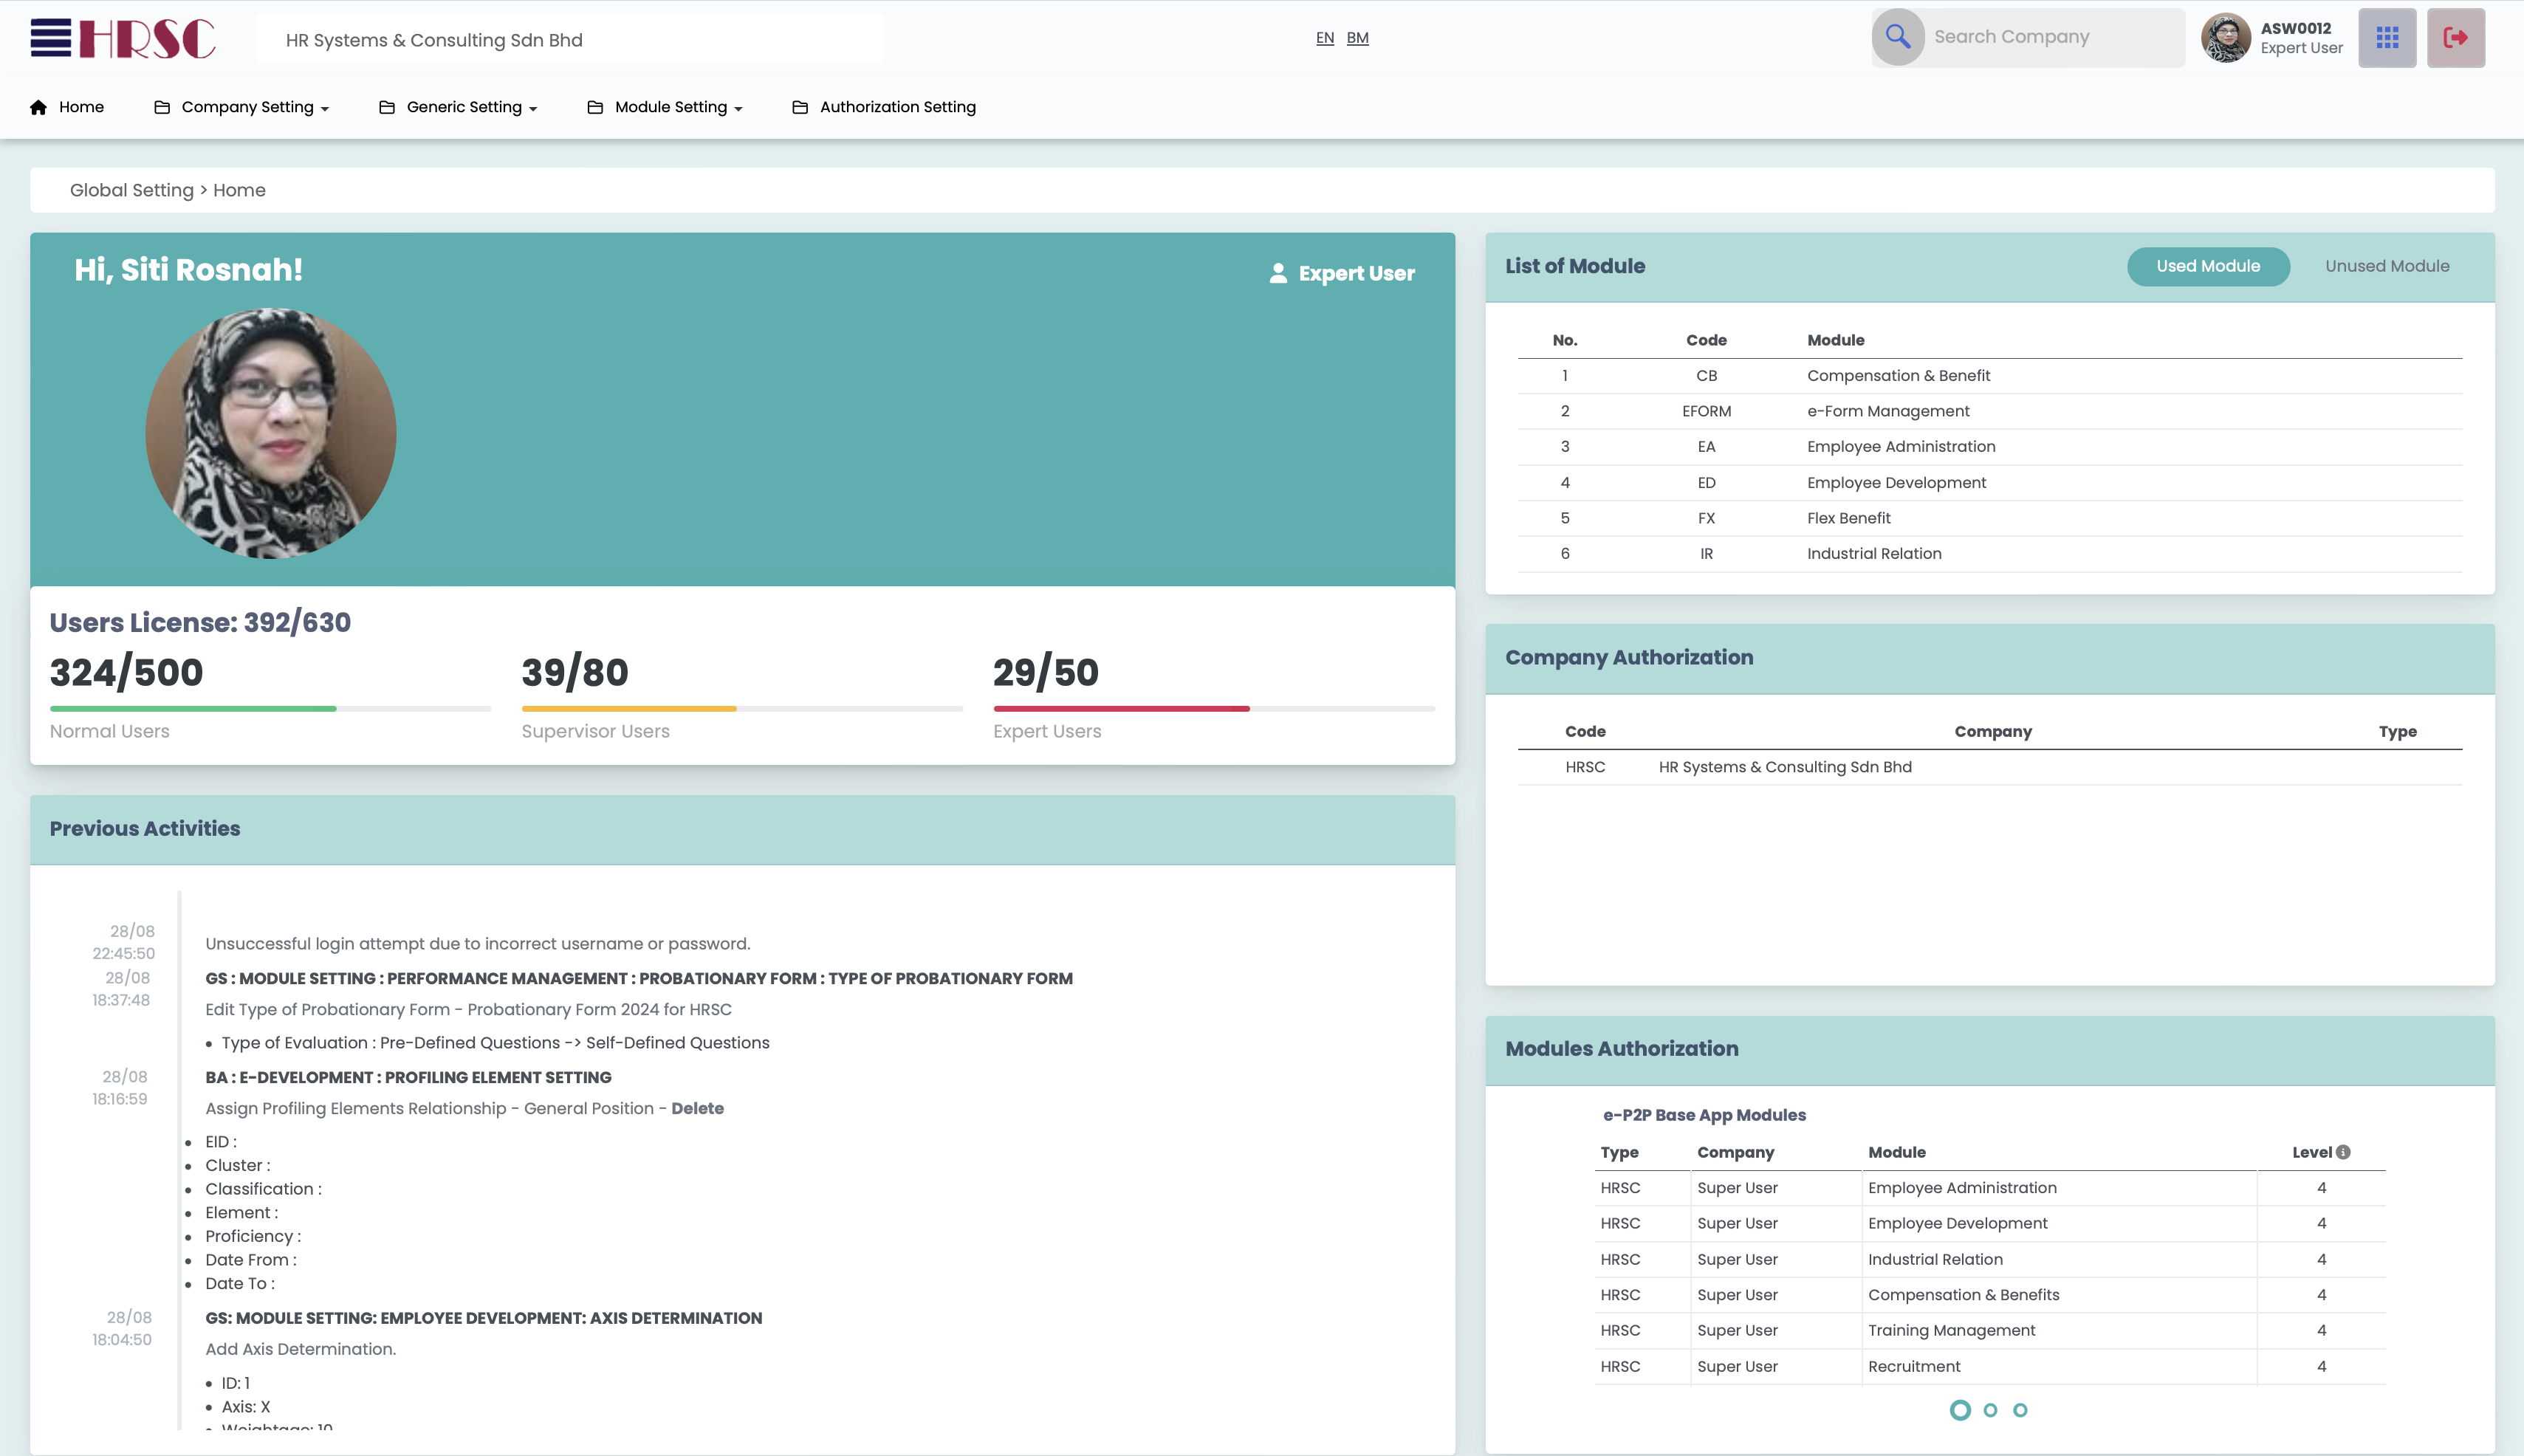The image size is (2524, 1456).
Task: Select third carousel dot in Modules Authorization
Action: 2020,1410
